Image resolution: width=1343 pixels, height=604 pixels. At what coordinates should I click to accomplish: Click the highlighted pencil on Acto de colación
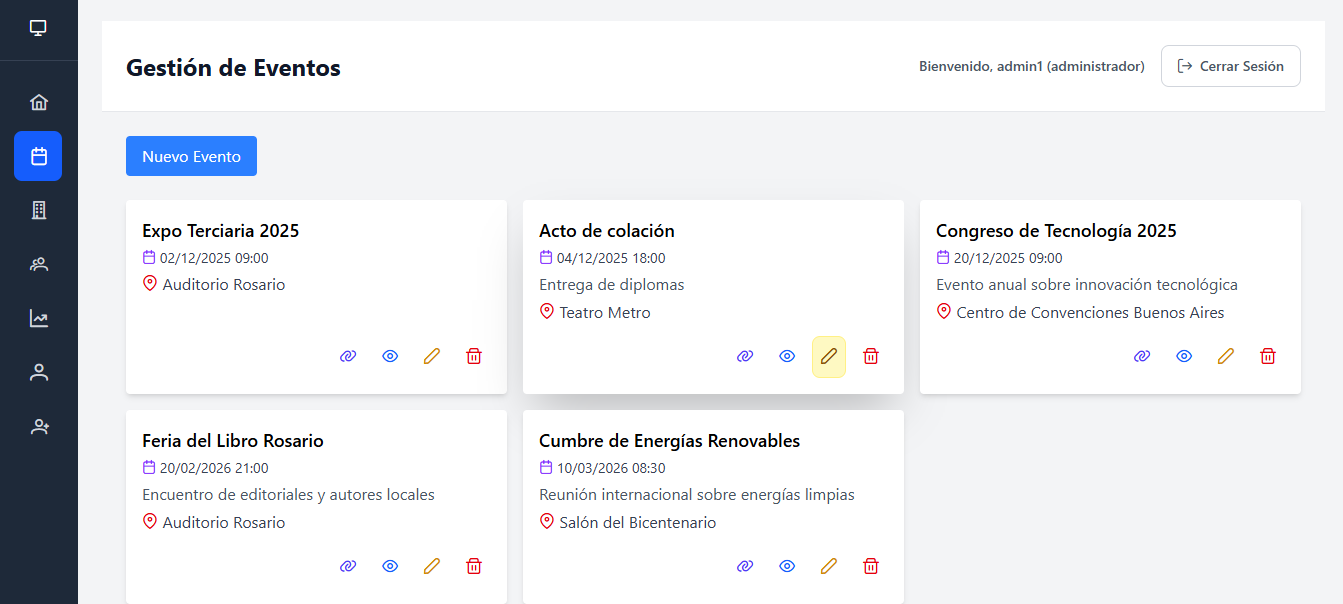829,355
